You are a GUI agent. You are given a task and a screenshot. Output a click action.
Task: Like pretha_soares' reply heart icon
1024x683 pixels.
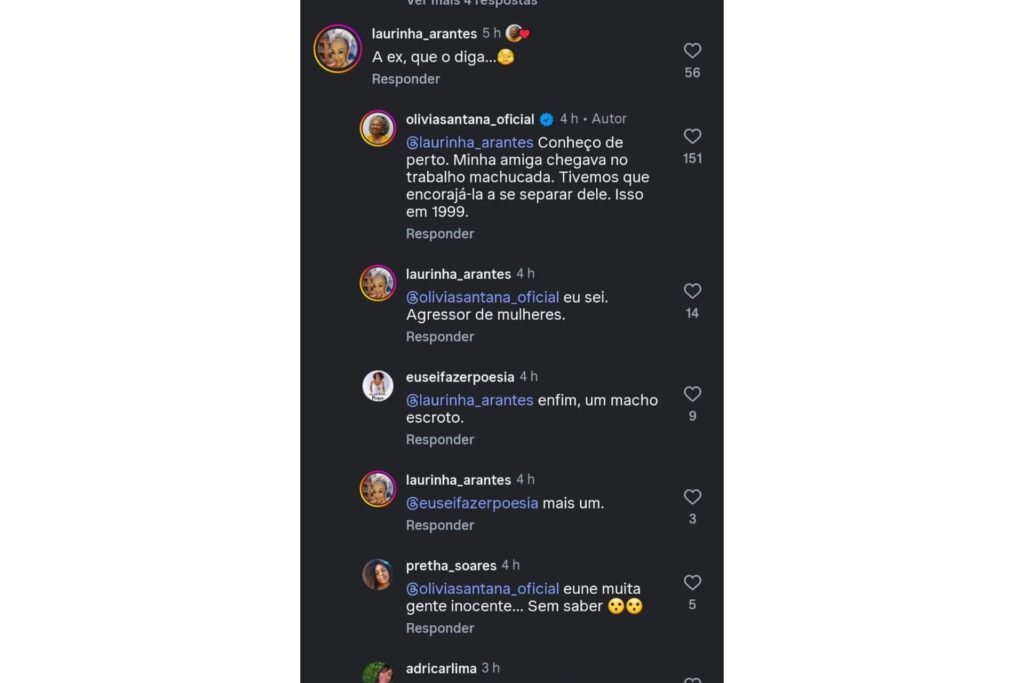[692, 583]
